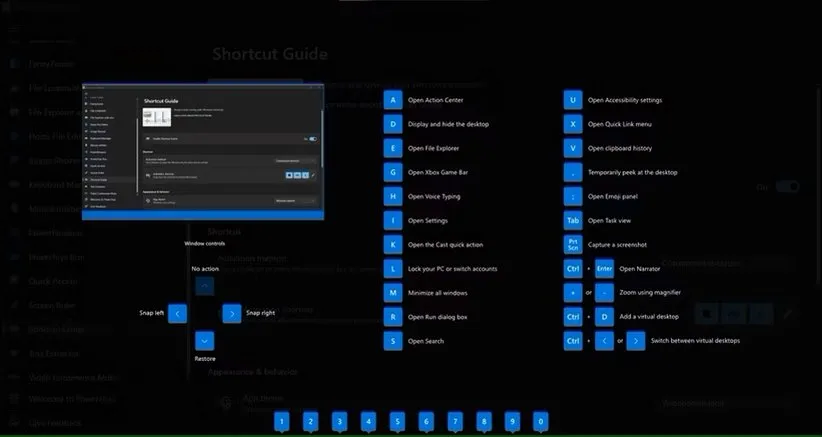Select the G key tile for Xbox Game Bar
The width and height of the screenshot is (822, 437).
tap(393, 173)
